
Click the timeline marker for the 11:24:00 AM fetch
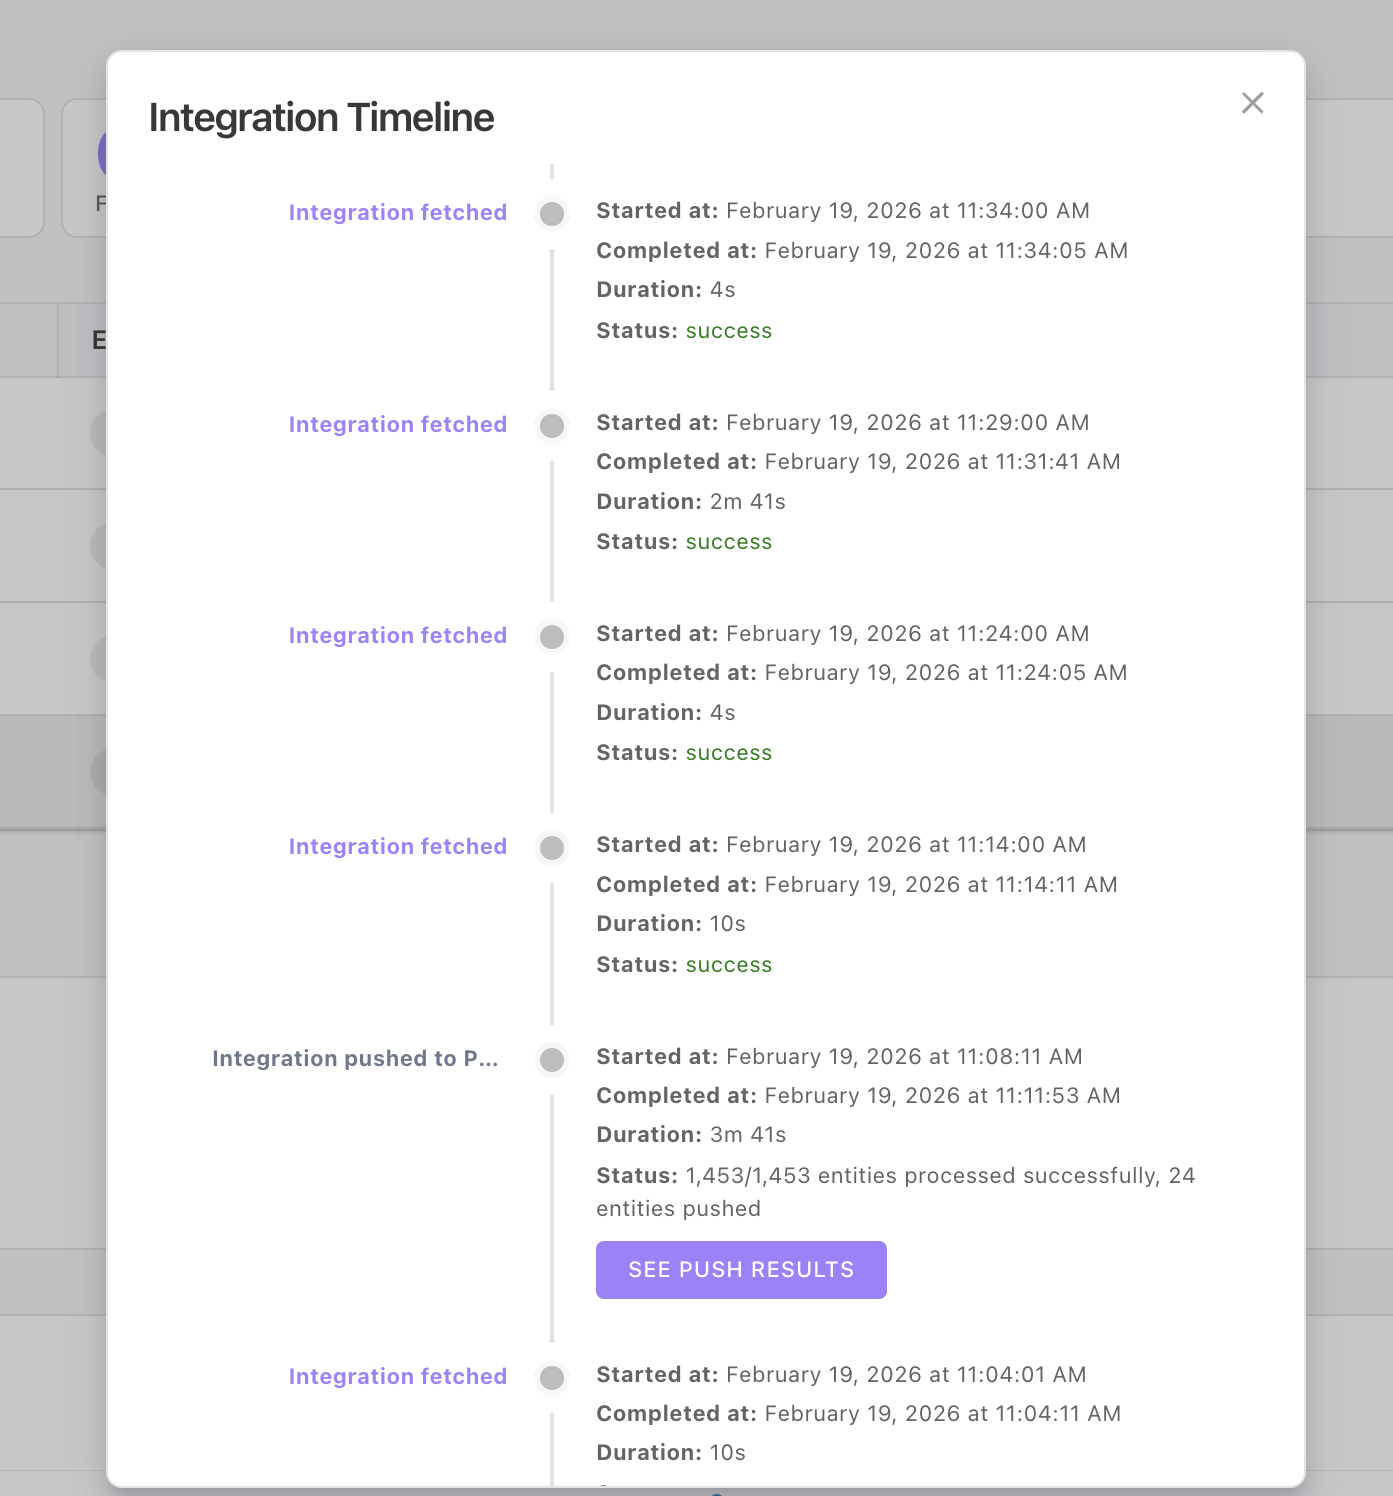[552, 637]
